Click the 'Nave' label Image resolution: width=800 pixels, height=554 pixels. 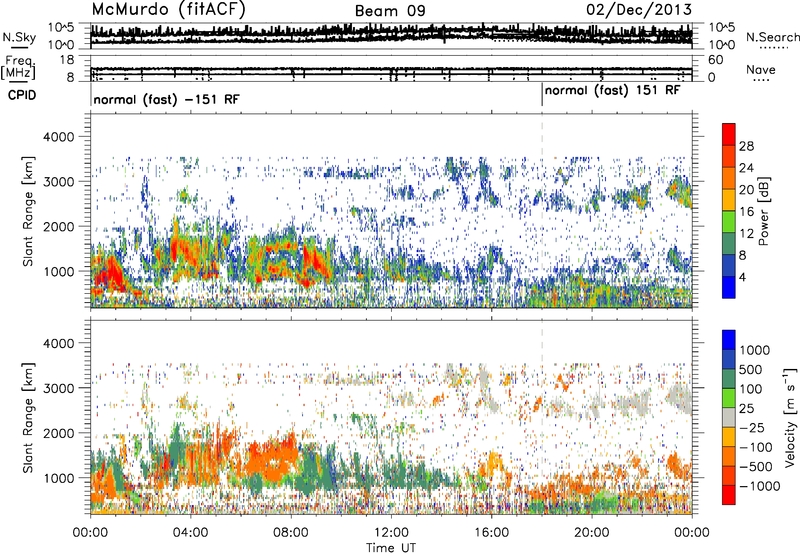[x=760, y=69]
